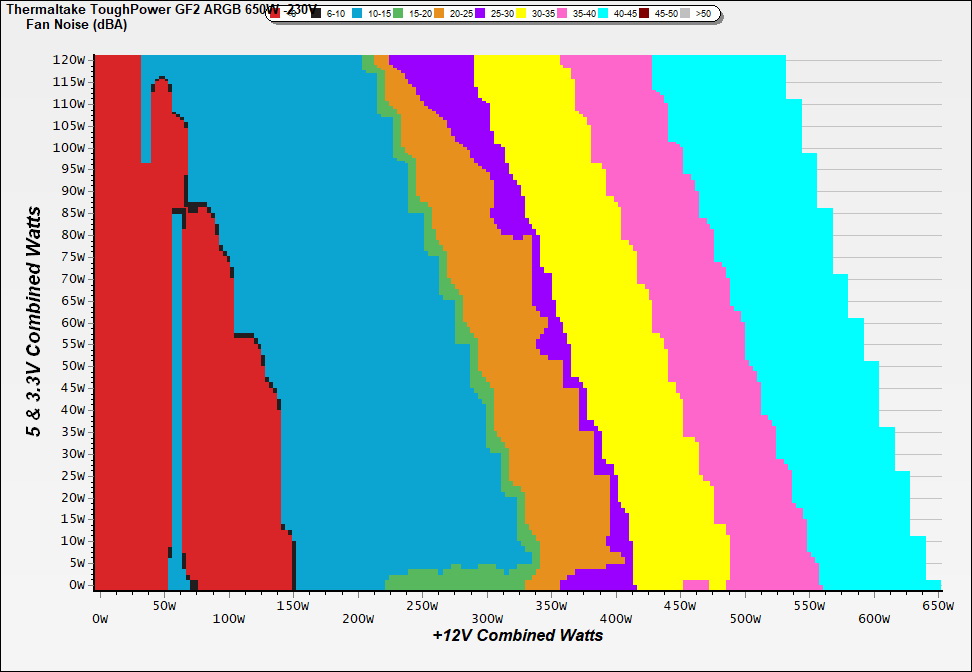
Task: Click the 300W tick label on x-axis
Action: 487,605
